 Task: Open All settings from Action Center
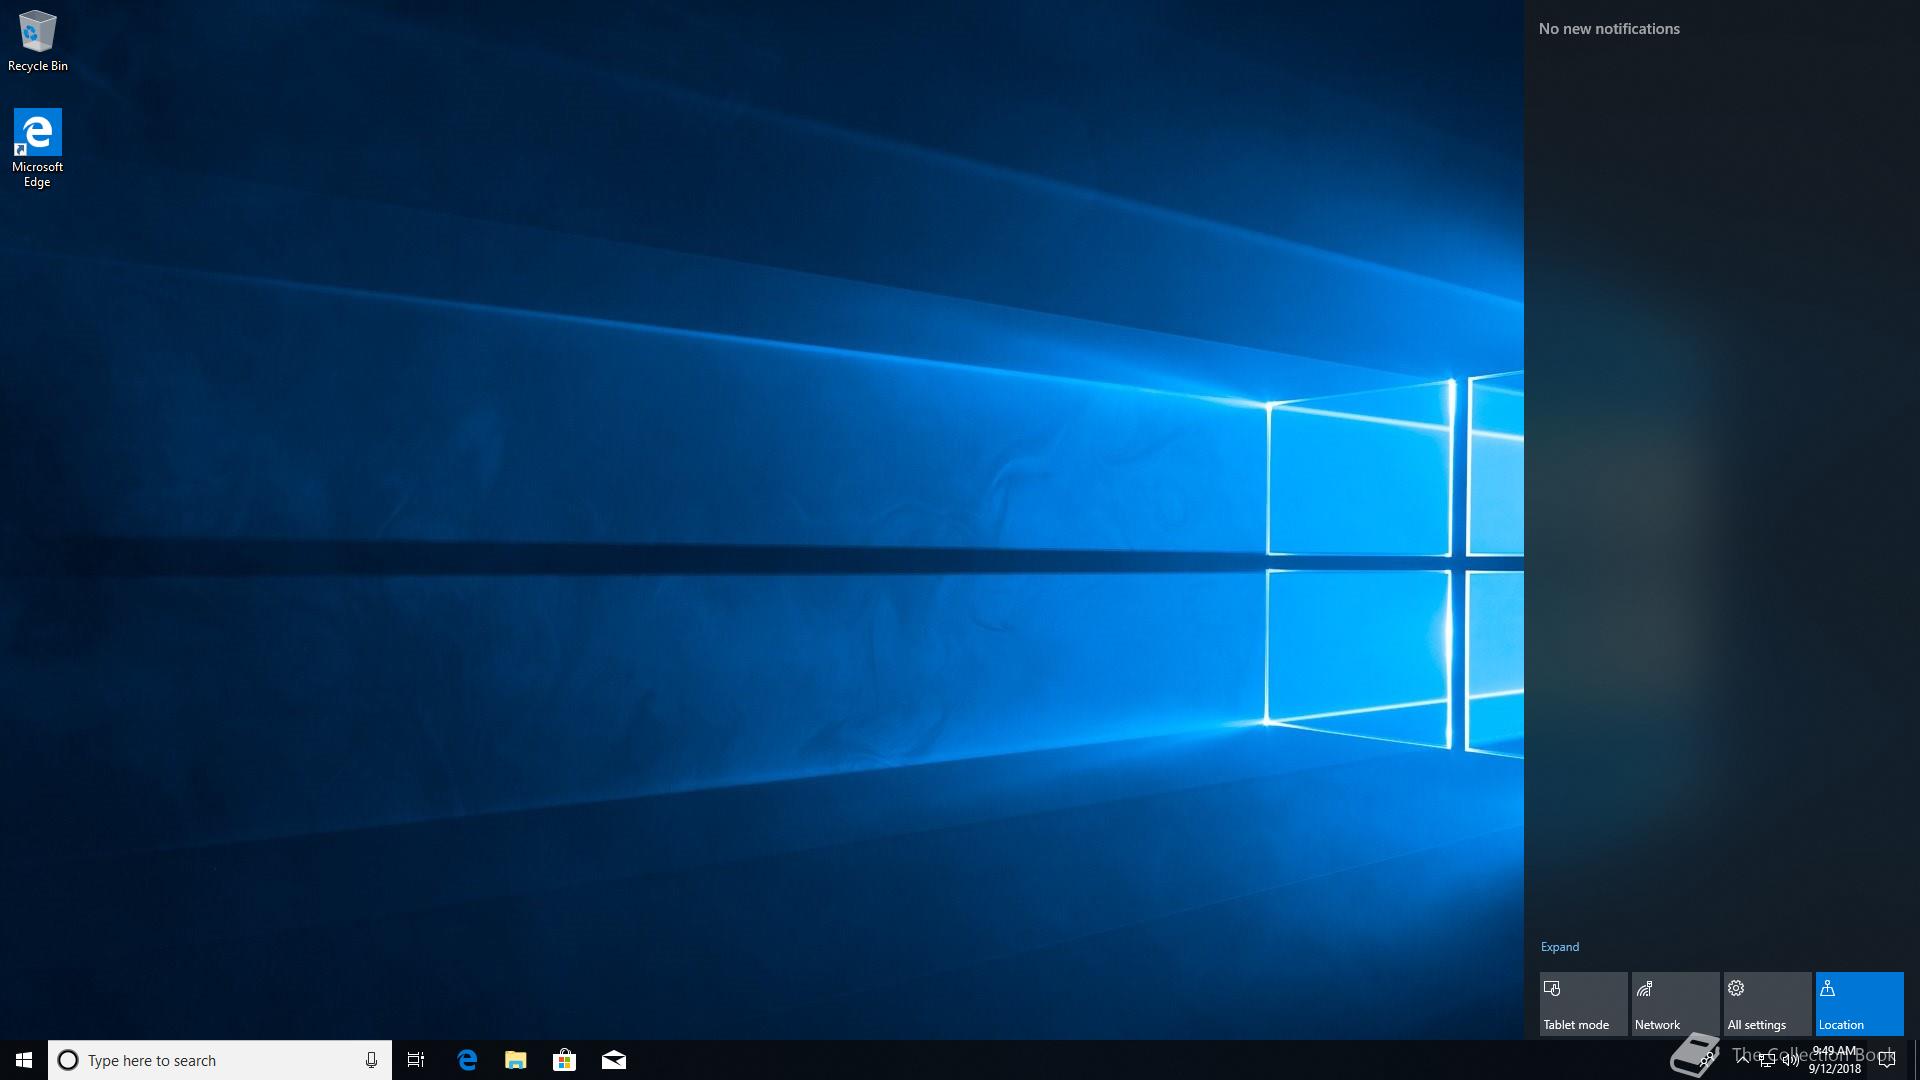click(1767, 1003)
